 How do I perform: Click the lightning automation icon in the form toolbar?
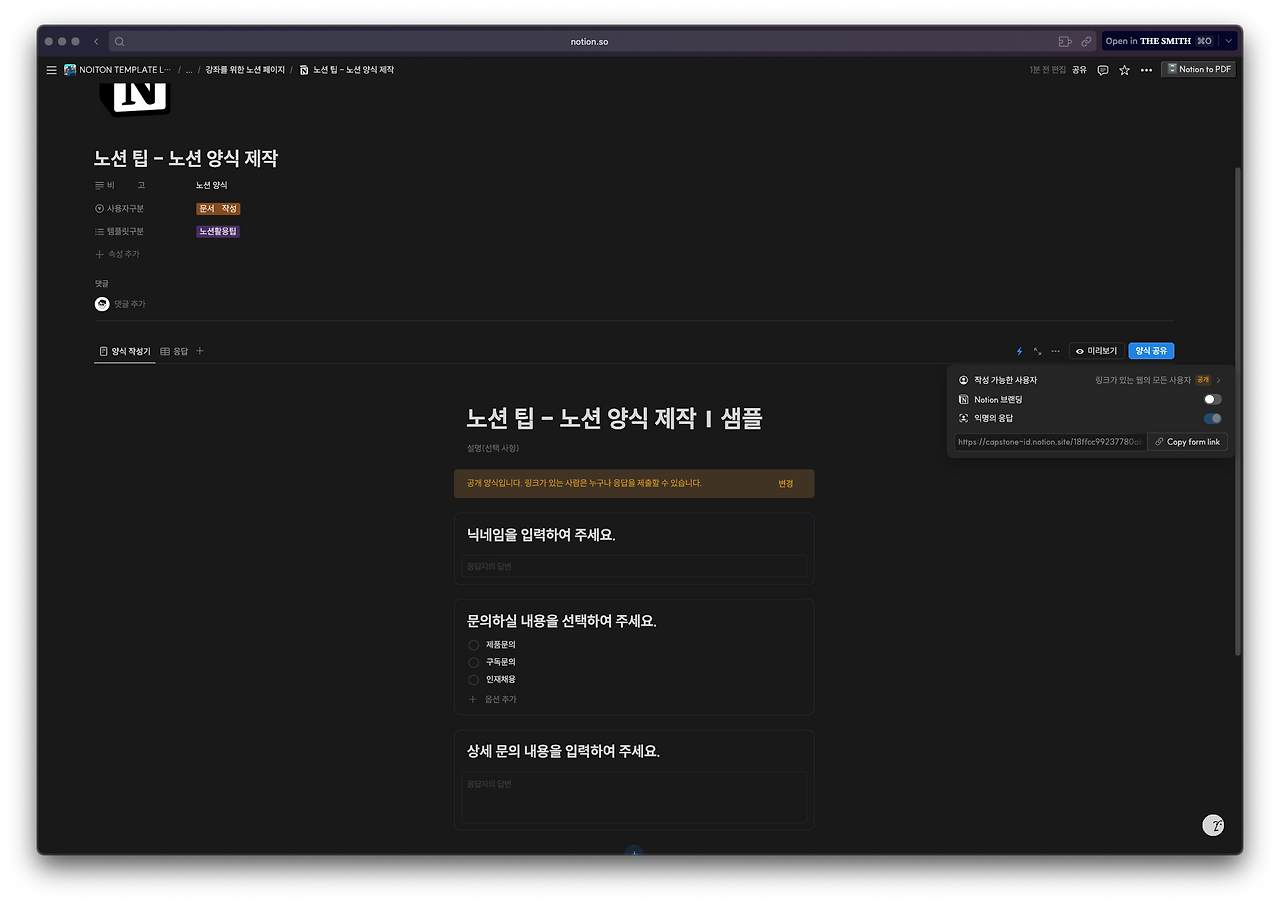(x=1018, y=351)
